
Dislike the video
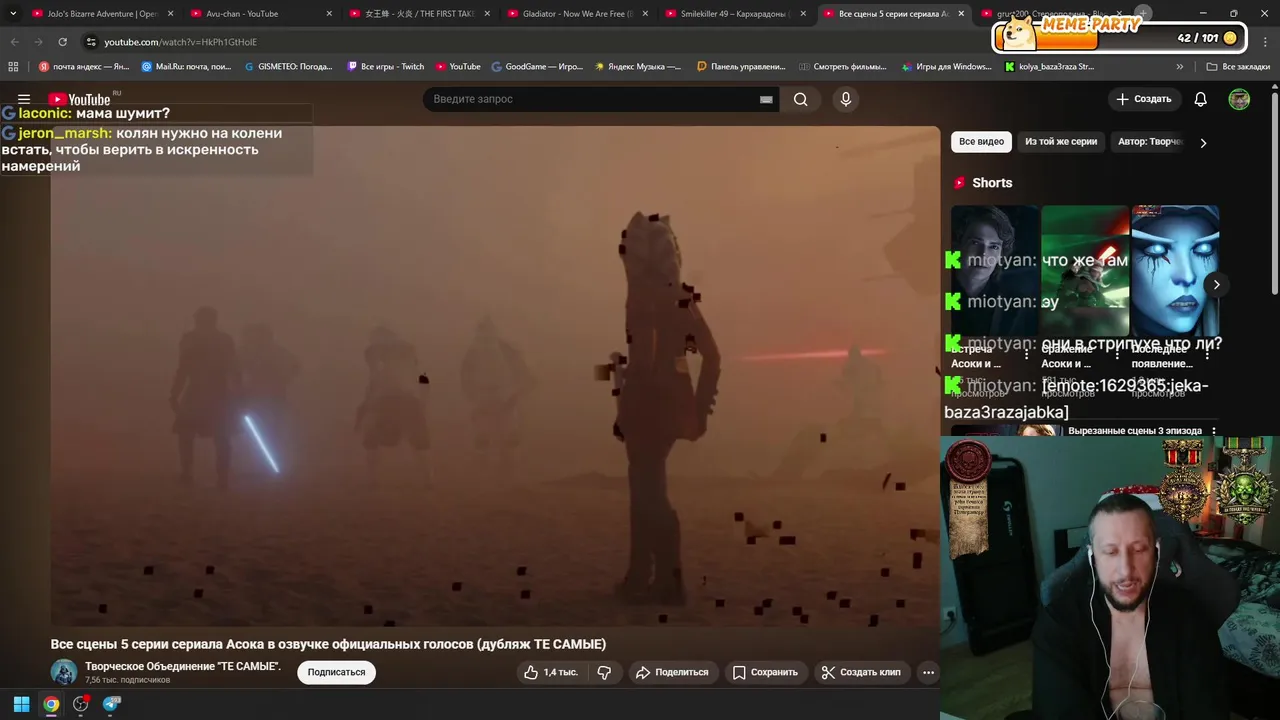604,672
